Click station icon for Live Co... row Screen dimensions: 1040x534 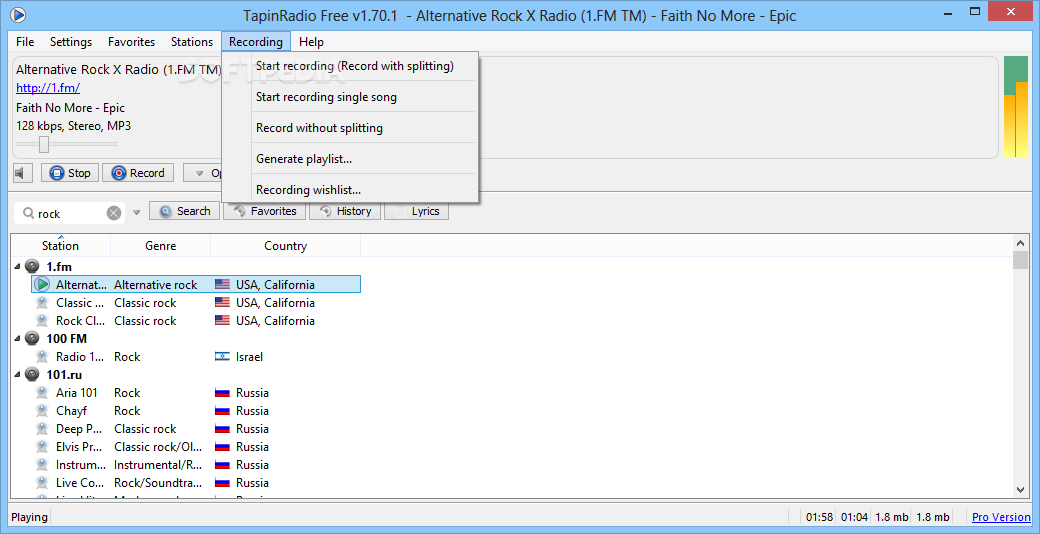point(42,482)
